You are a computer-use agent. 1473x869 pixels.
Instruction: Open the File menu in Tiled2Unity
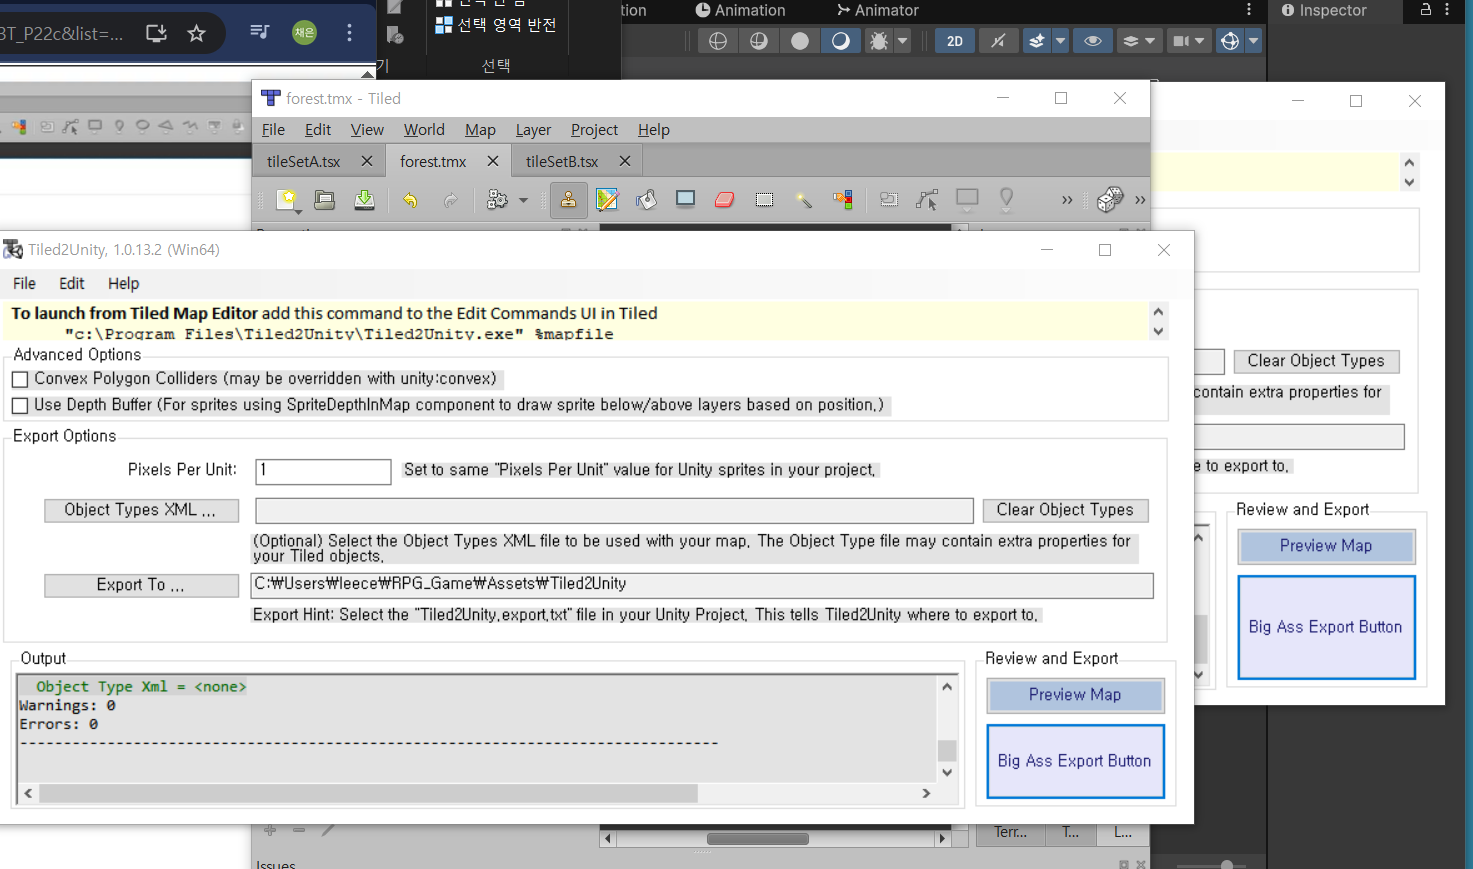(x=25, y=283)
